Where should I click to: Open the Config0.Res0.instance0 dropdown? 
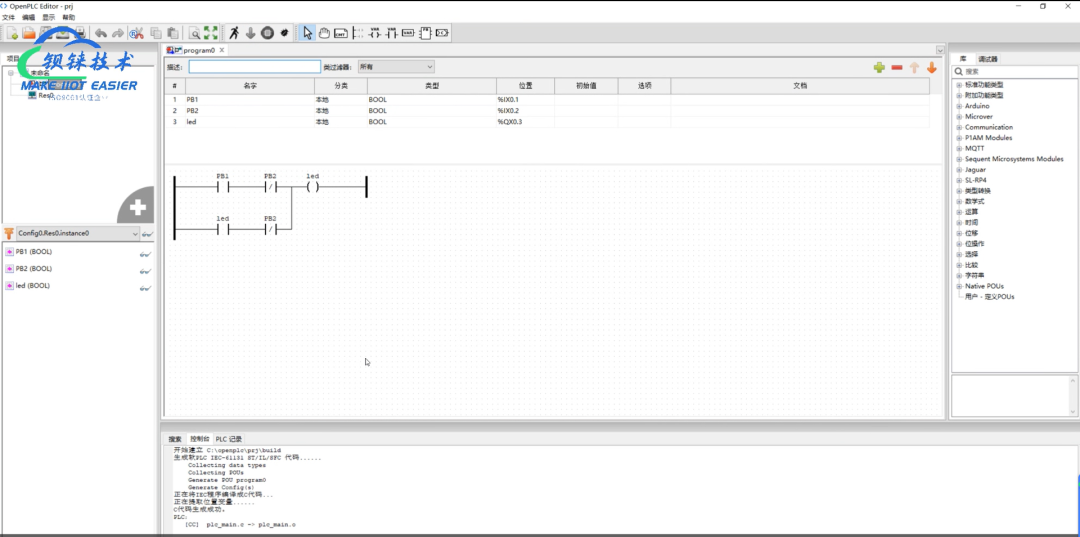point(78,233)
